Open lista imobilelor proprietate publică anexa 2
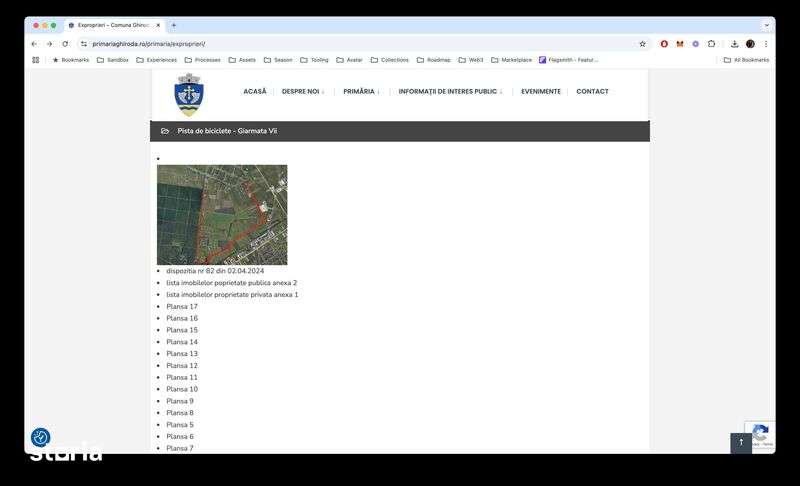The height and width of the screenshot is (486, 800). pyautogui.click(x=232, y=283)
